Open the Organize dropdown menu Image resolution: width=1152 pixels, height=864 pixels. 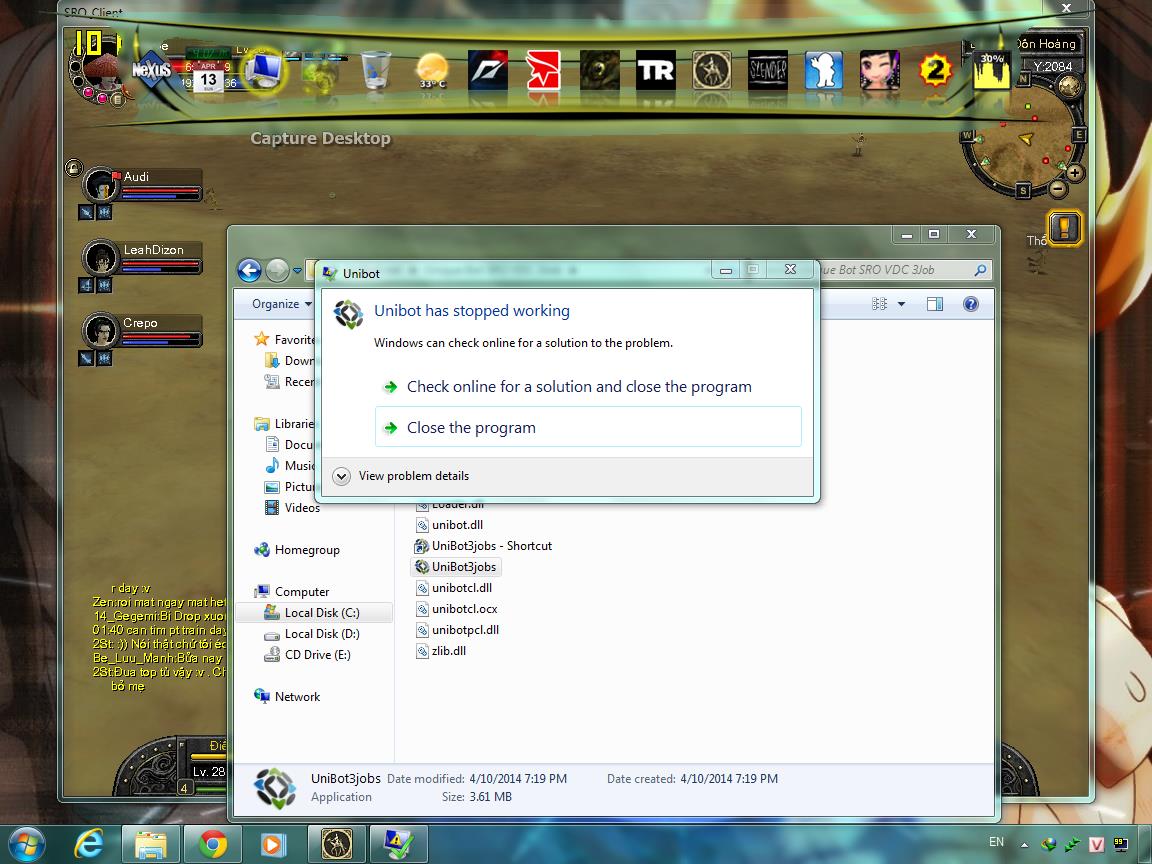coord(281,304)
